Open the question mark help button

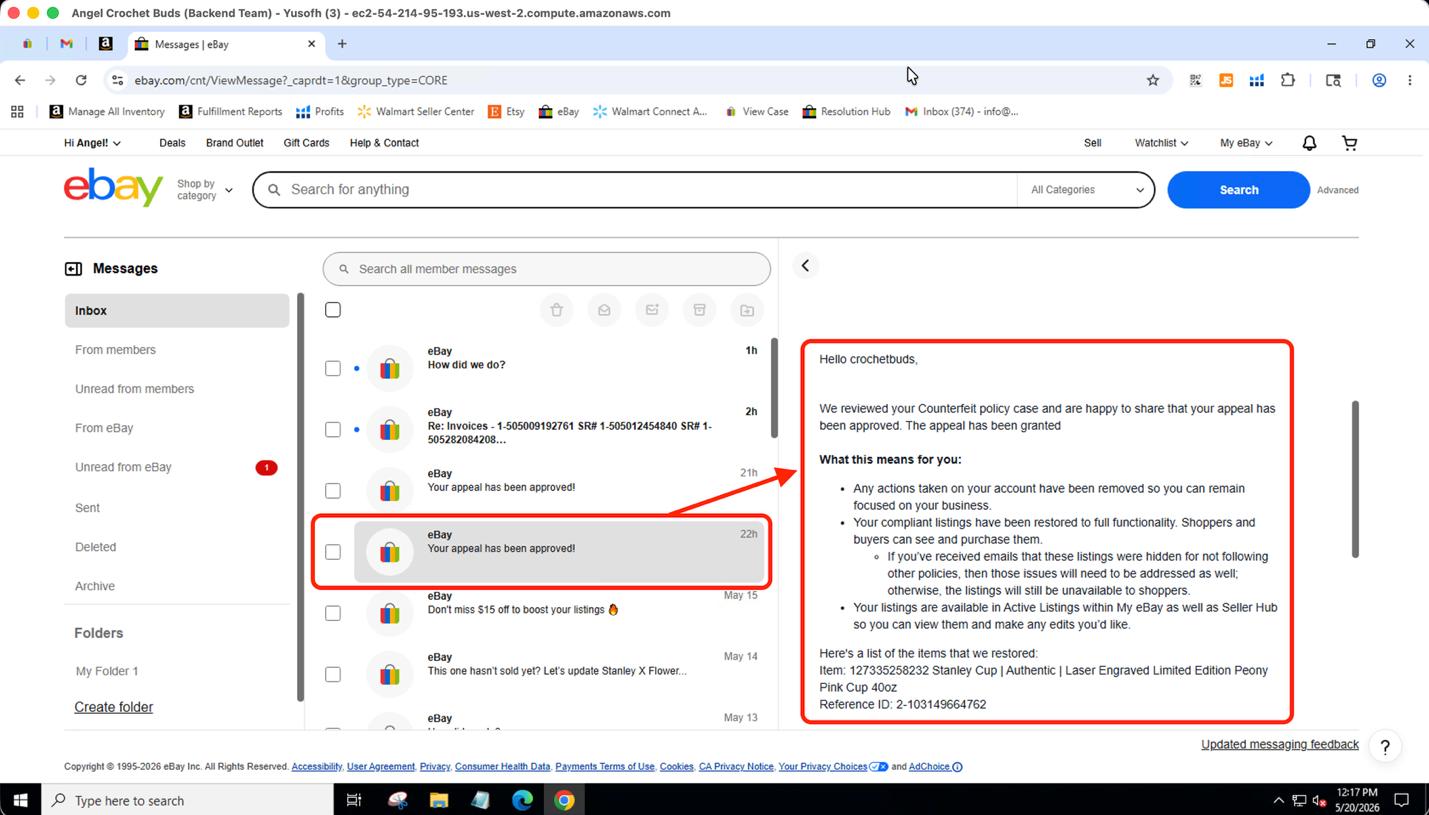click(x=1385, y=746)
